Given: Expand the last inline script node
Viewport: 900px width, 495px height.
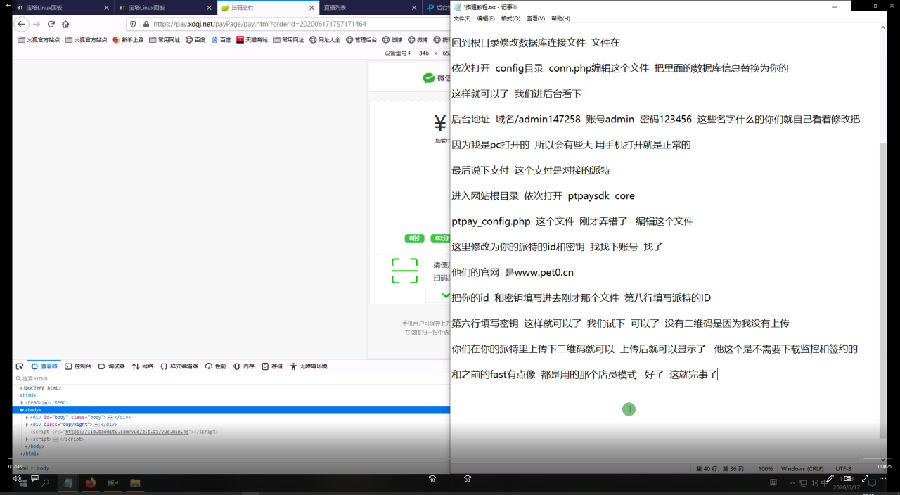Looking at the screenshot, I should coord(28,439).
